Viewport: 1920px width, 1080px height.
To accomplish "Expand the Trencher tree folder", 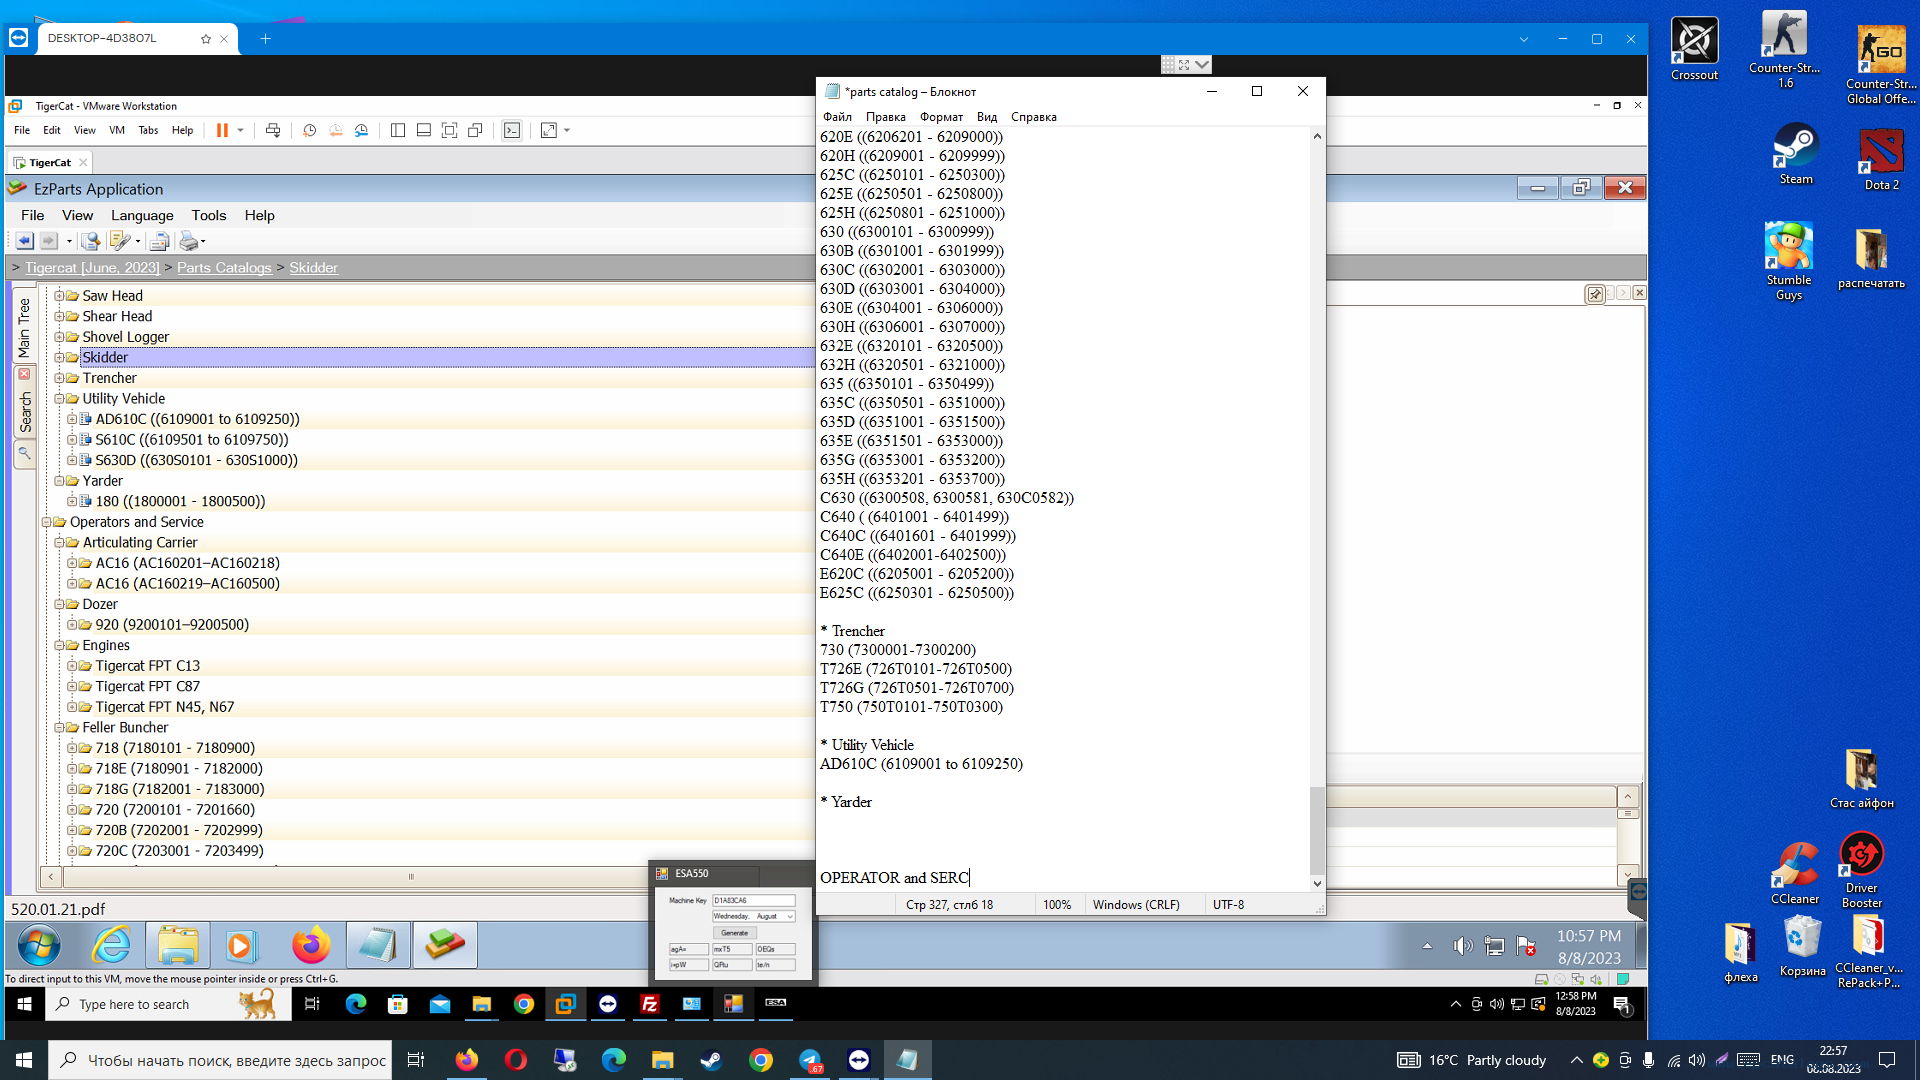I will point(59,378).
